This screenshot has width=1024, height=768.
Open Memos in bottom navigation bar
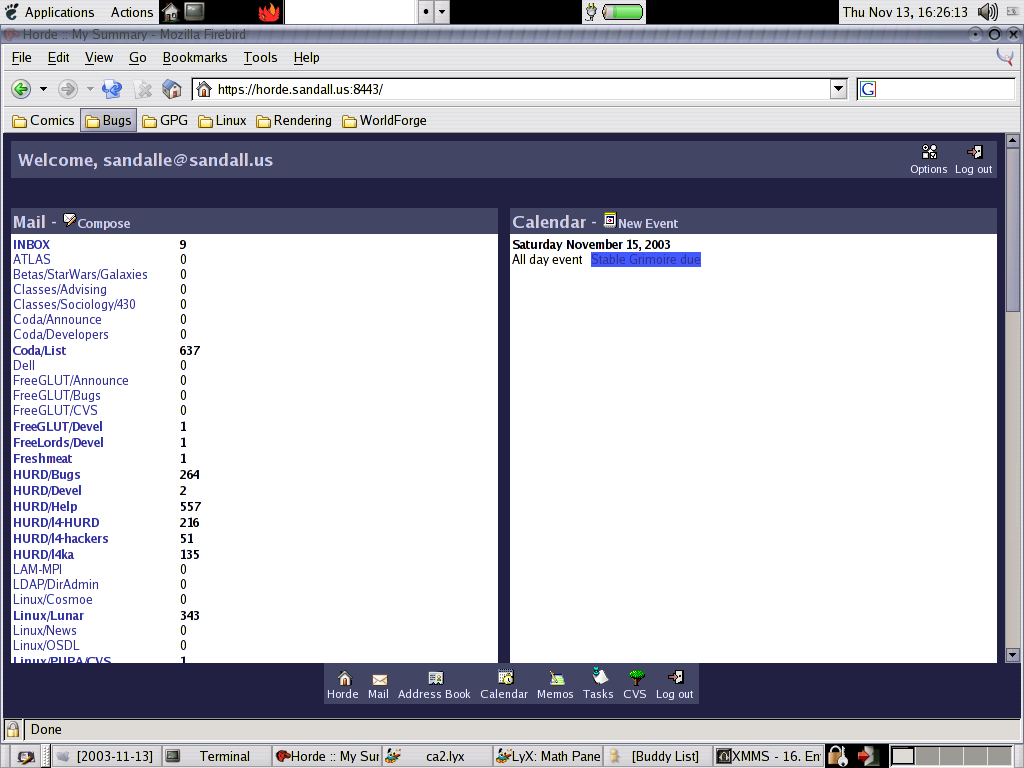[x=555, y=685]
